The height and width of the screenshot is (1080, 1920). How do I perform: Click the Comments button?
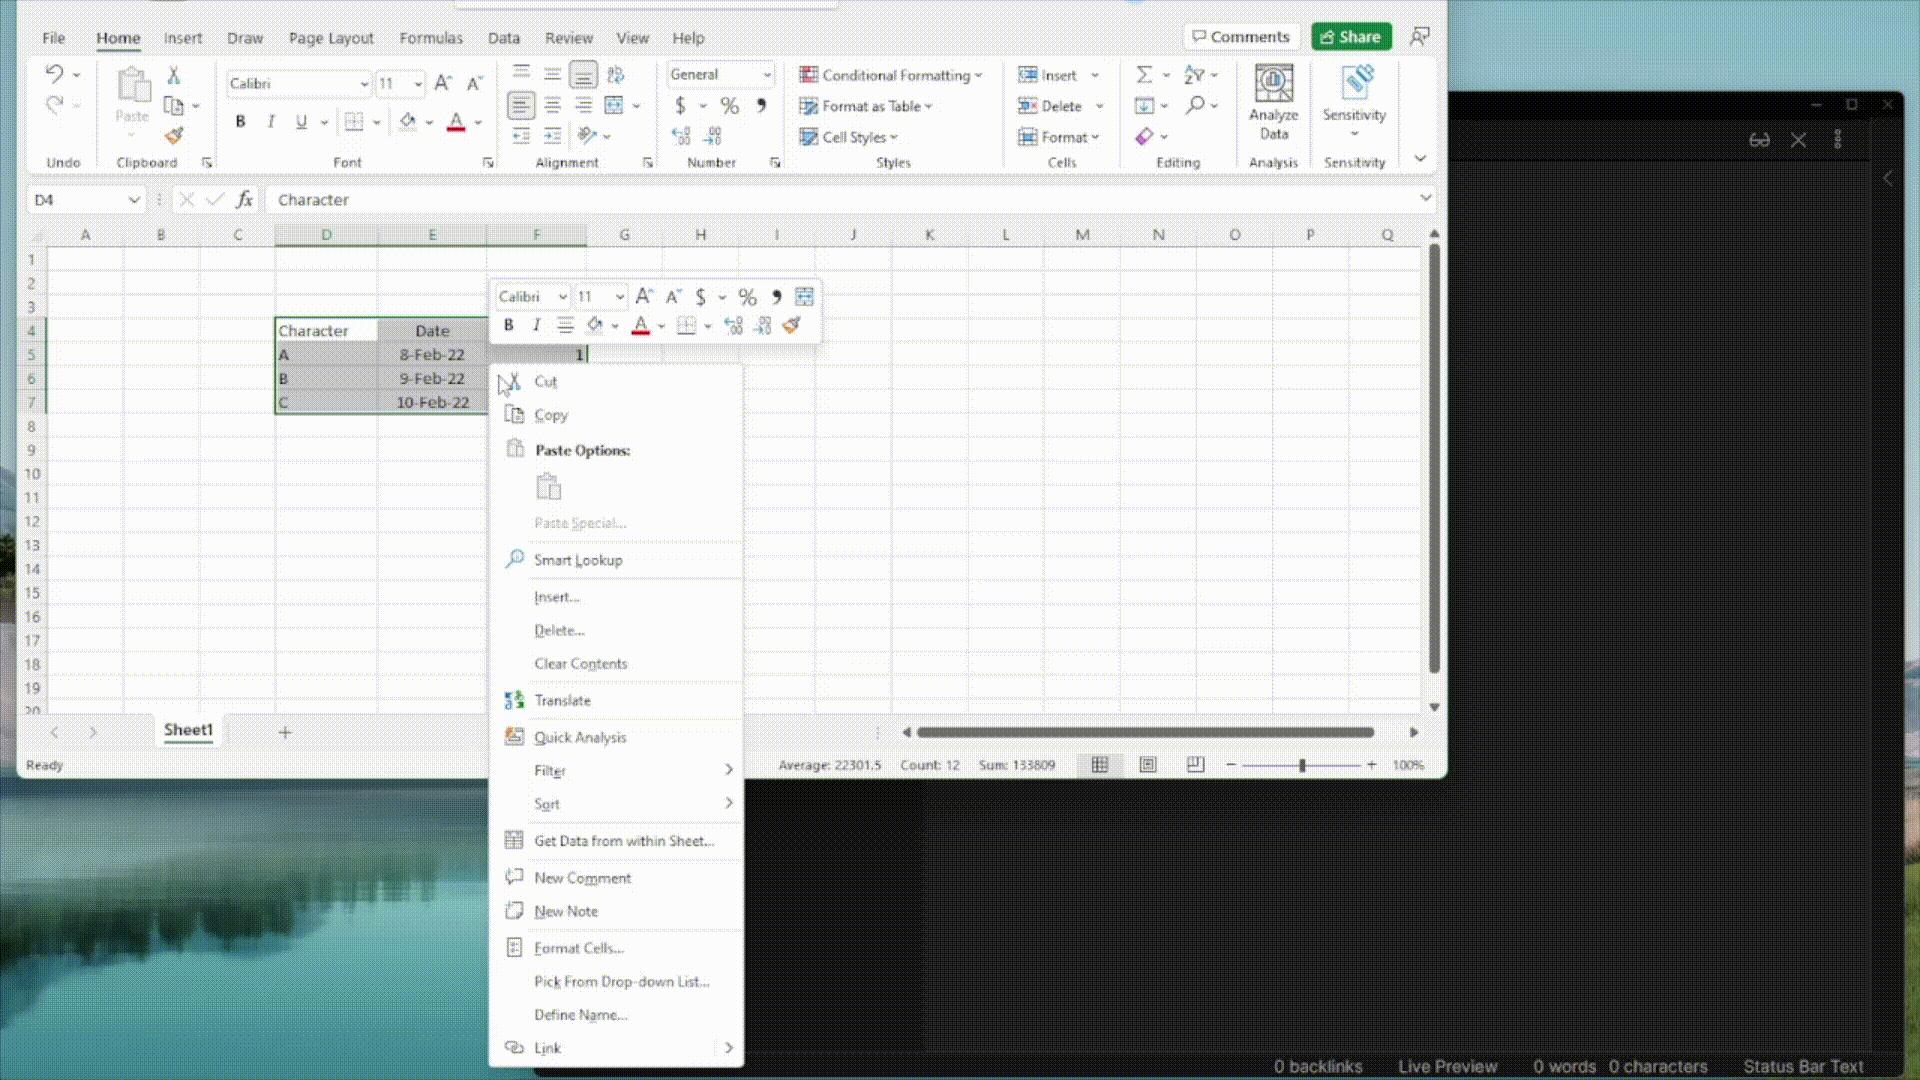pyautogui.click(x=1241, y=37)
